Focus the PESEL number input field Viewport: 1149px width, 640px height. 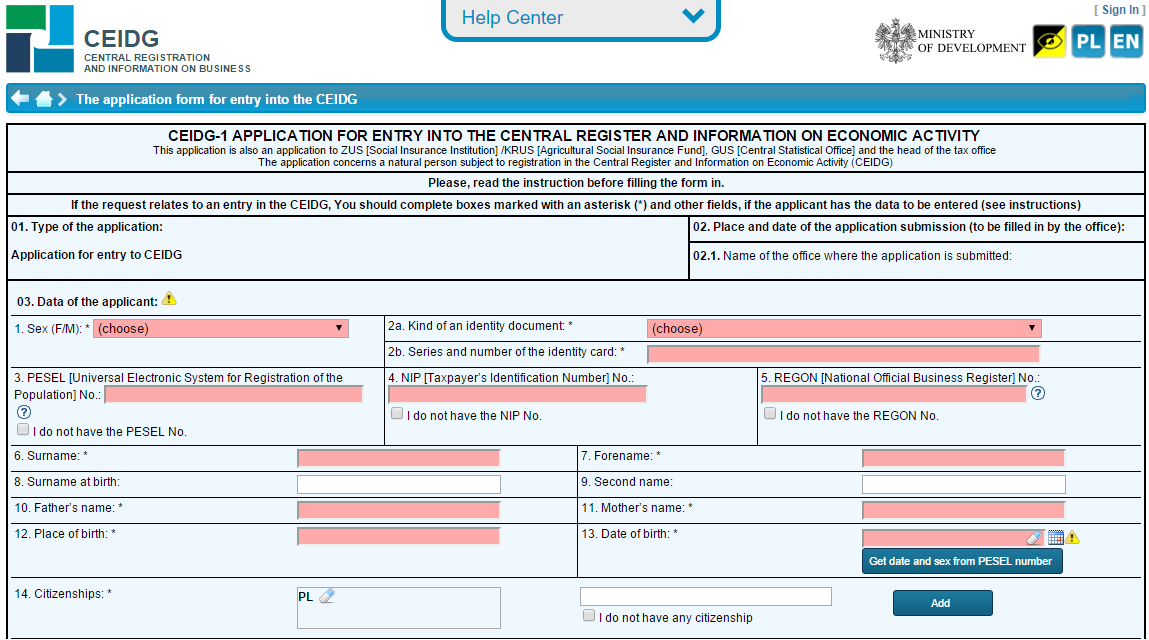pyautogui.click(x=234, y=394)
